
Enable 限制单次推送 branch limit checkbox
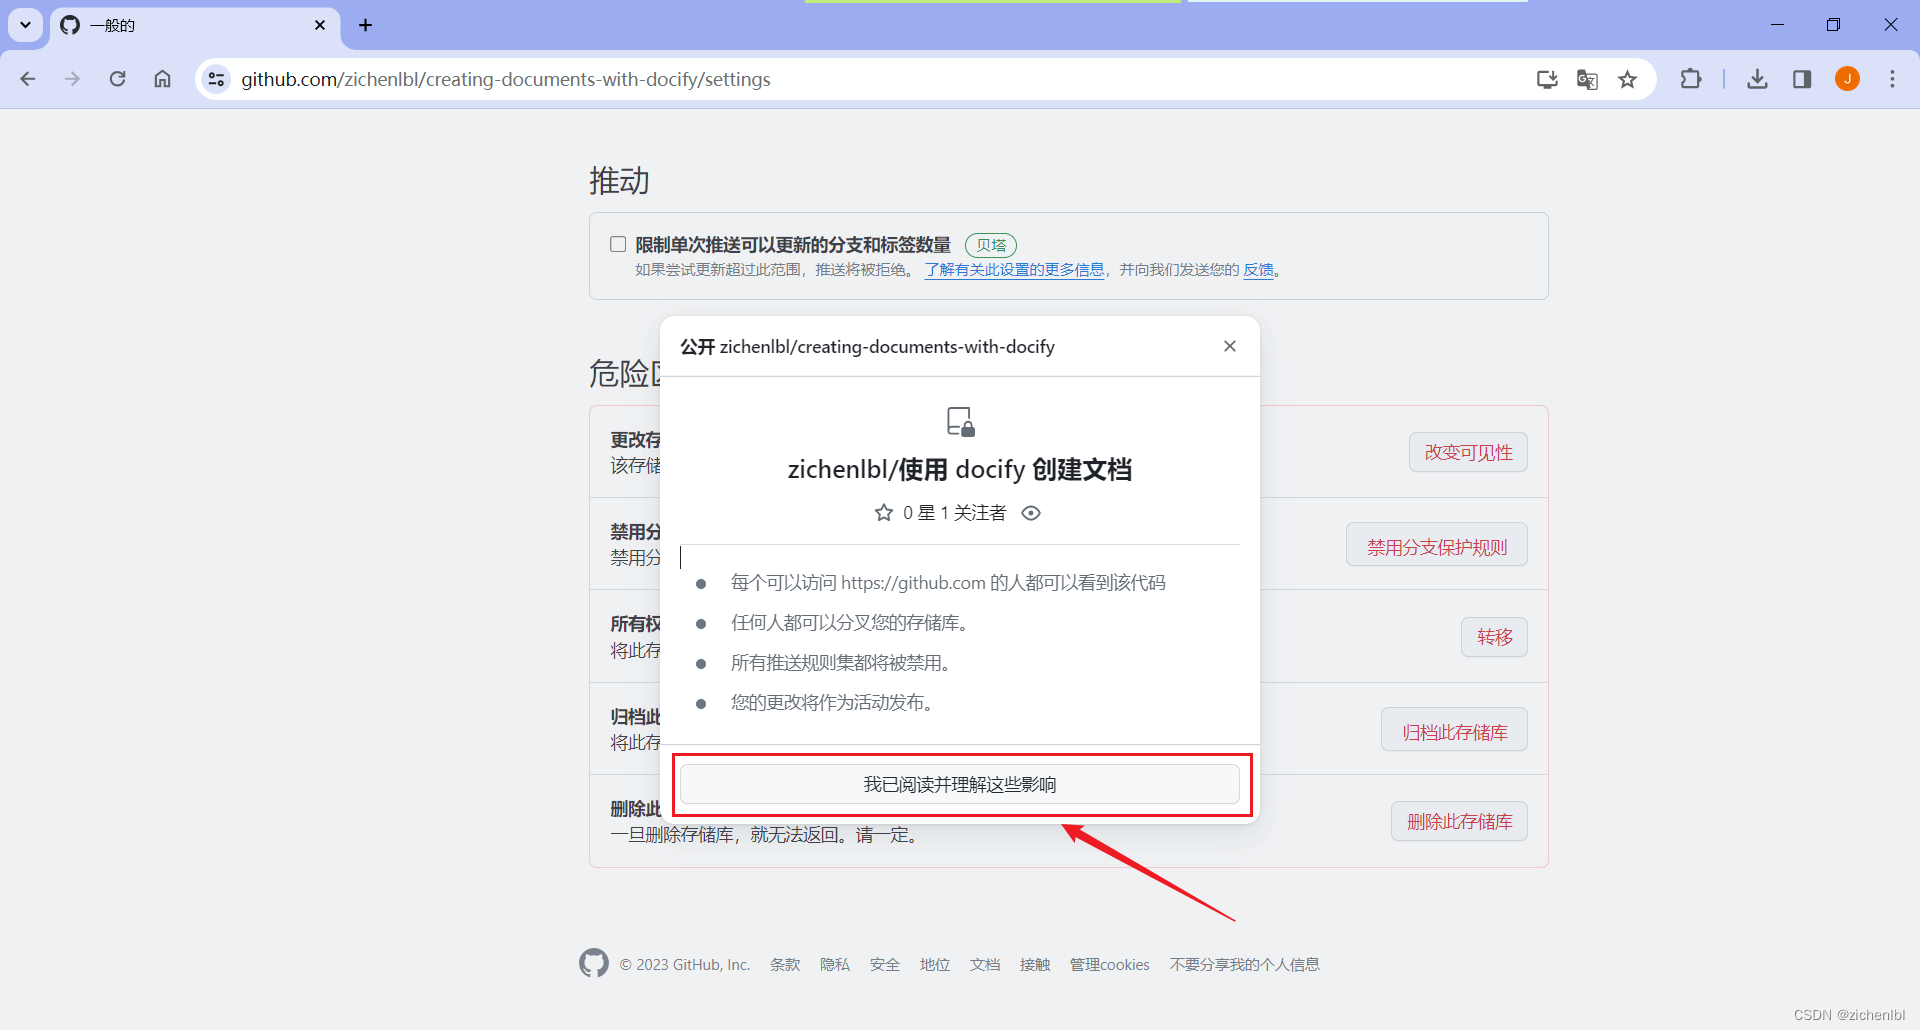618,244
